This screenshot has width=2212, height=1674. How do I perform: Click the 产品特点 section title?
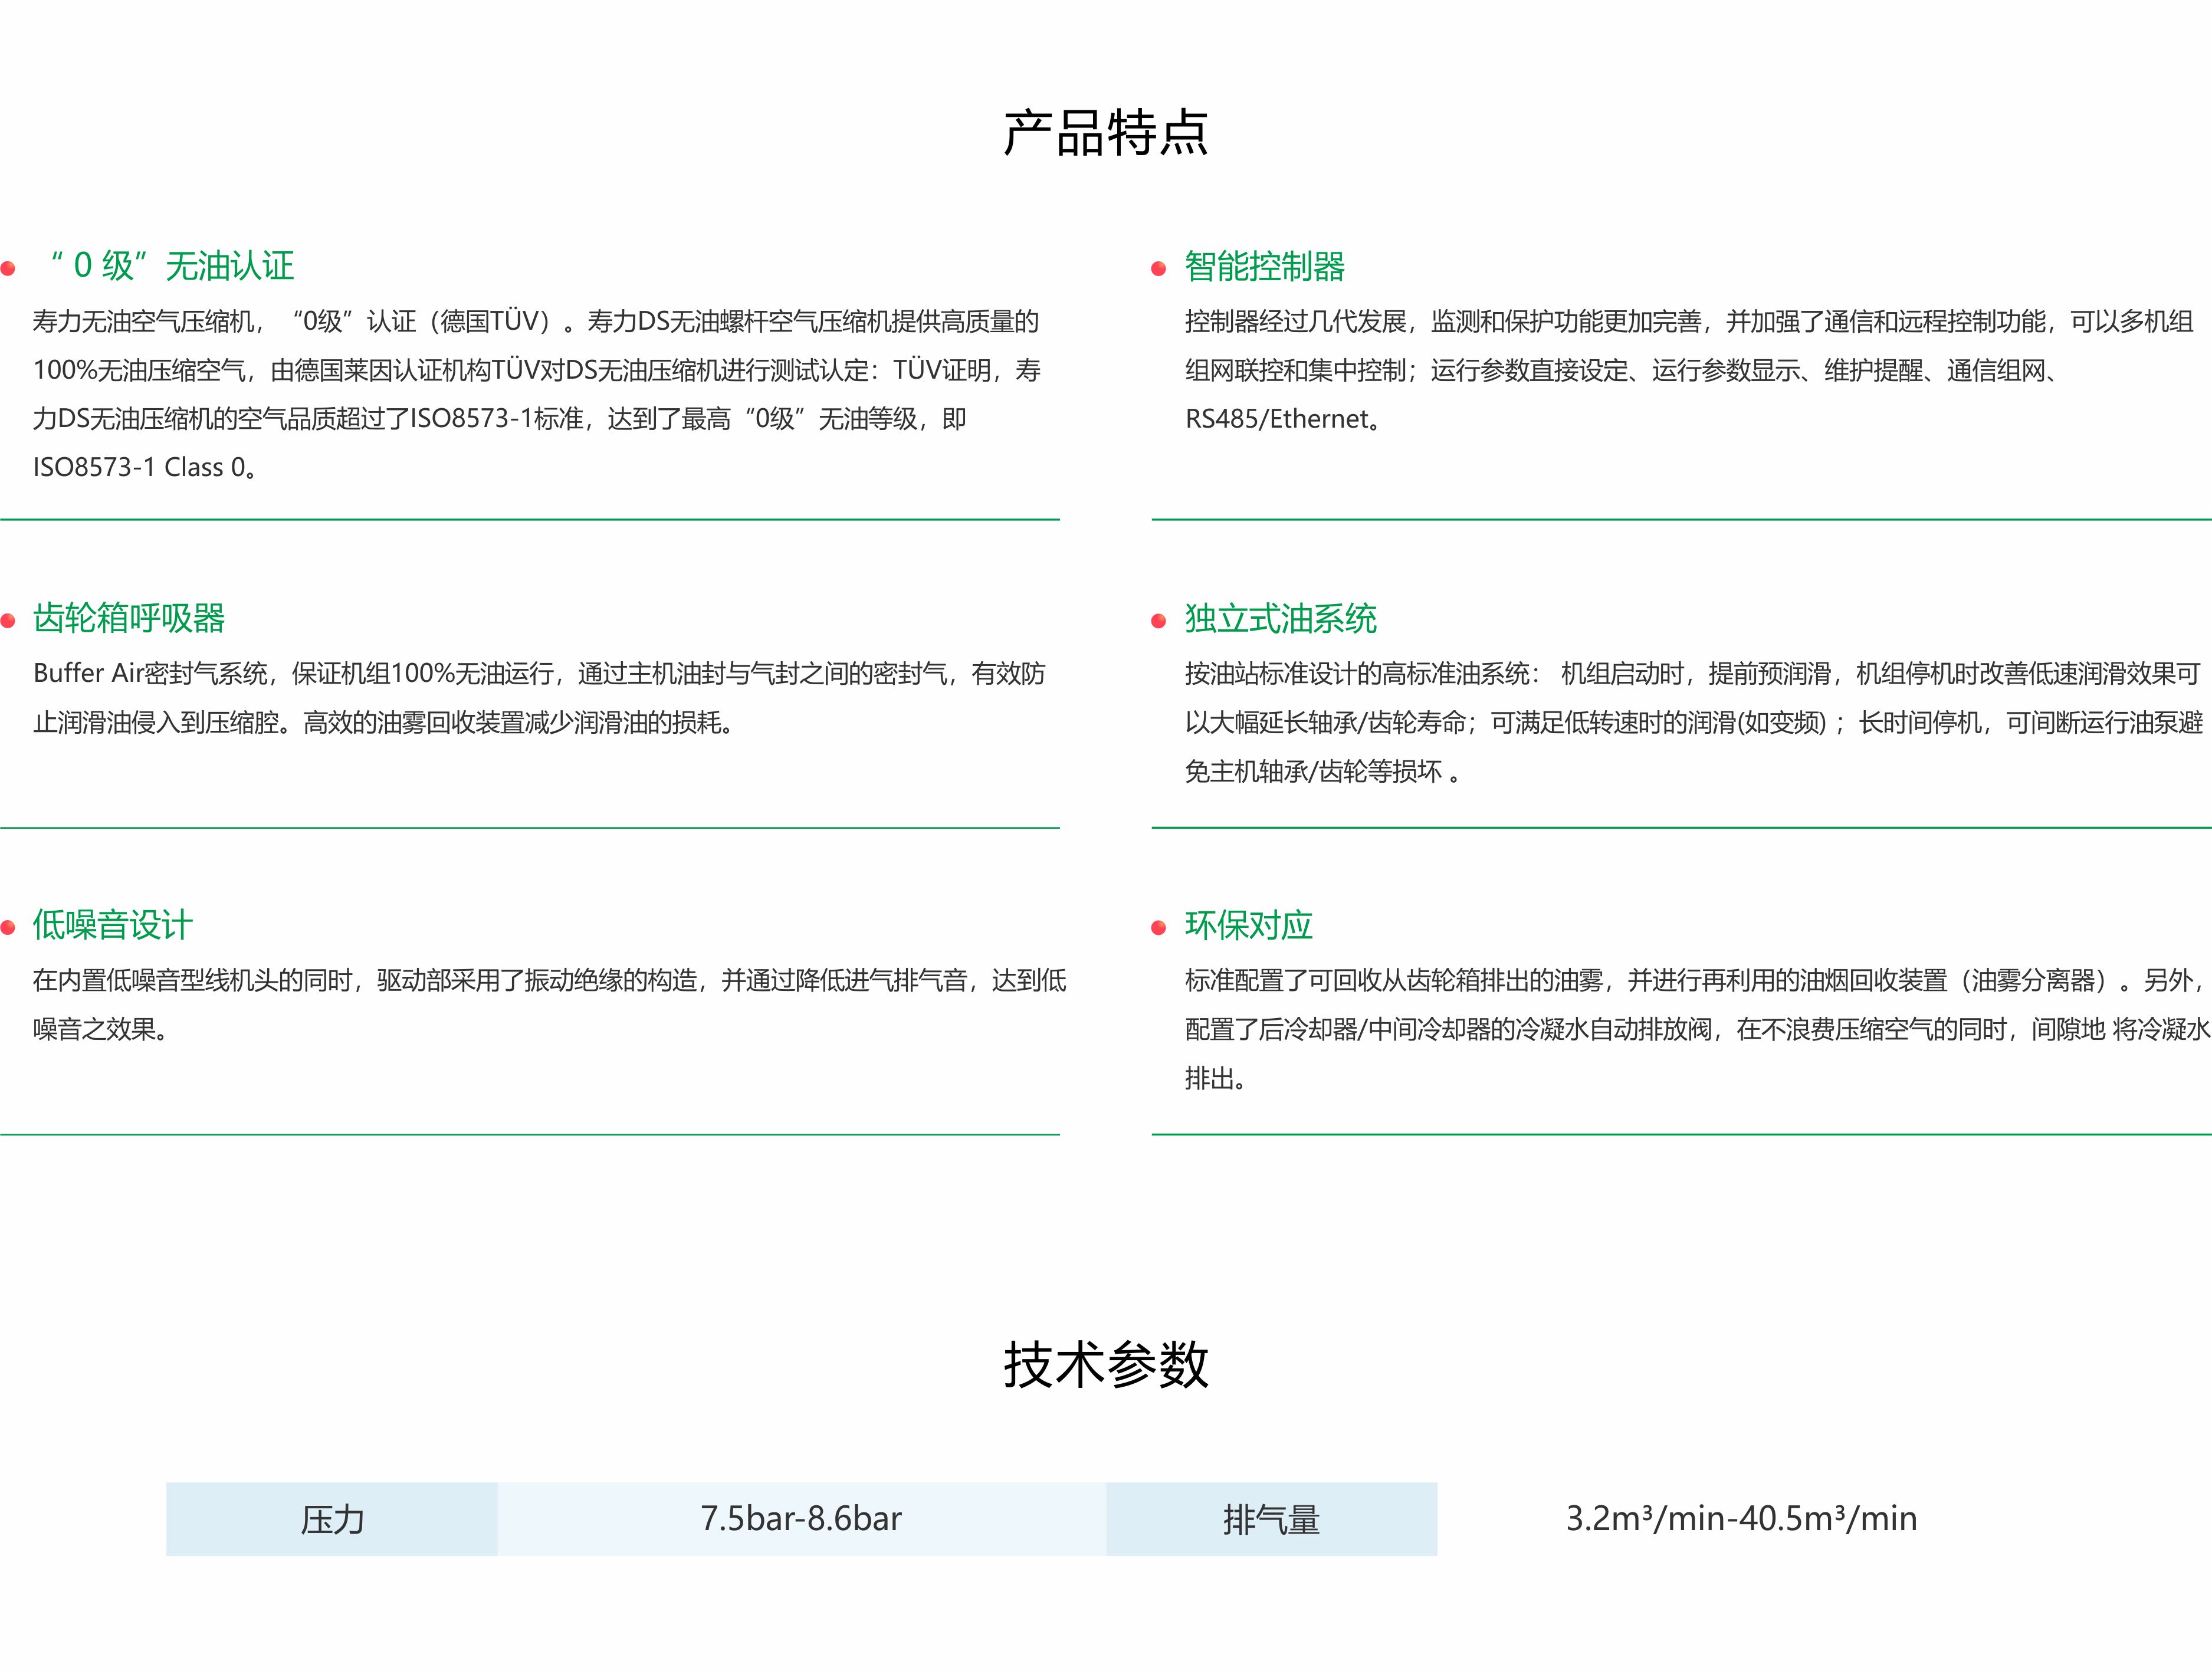point(1105,133)
